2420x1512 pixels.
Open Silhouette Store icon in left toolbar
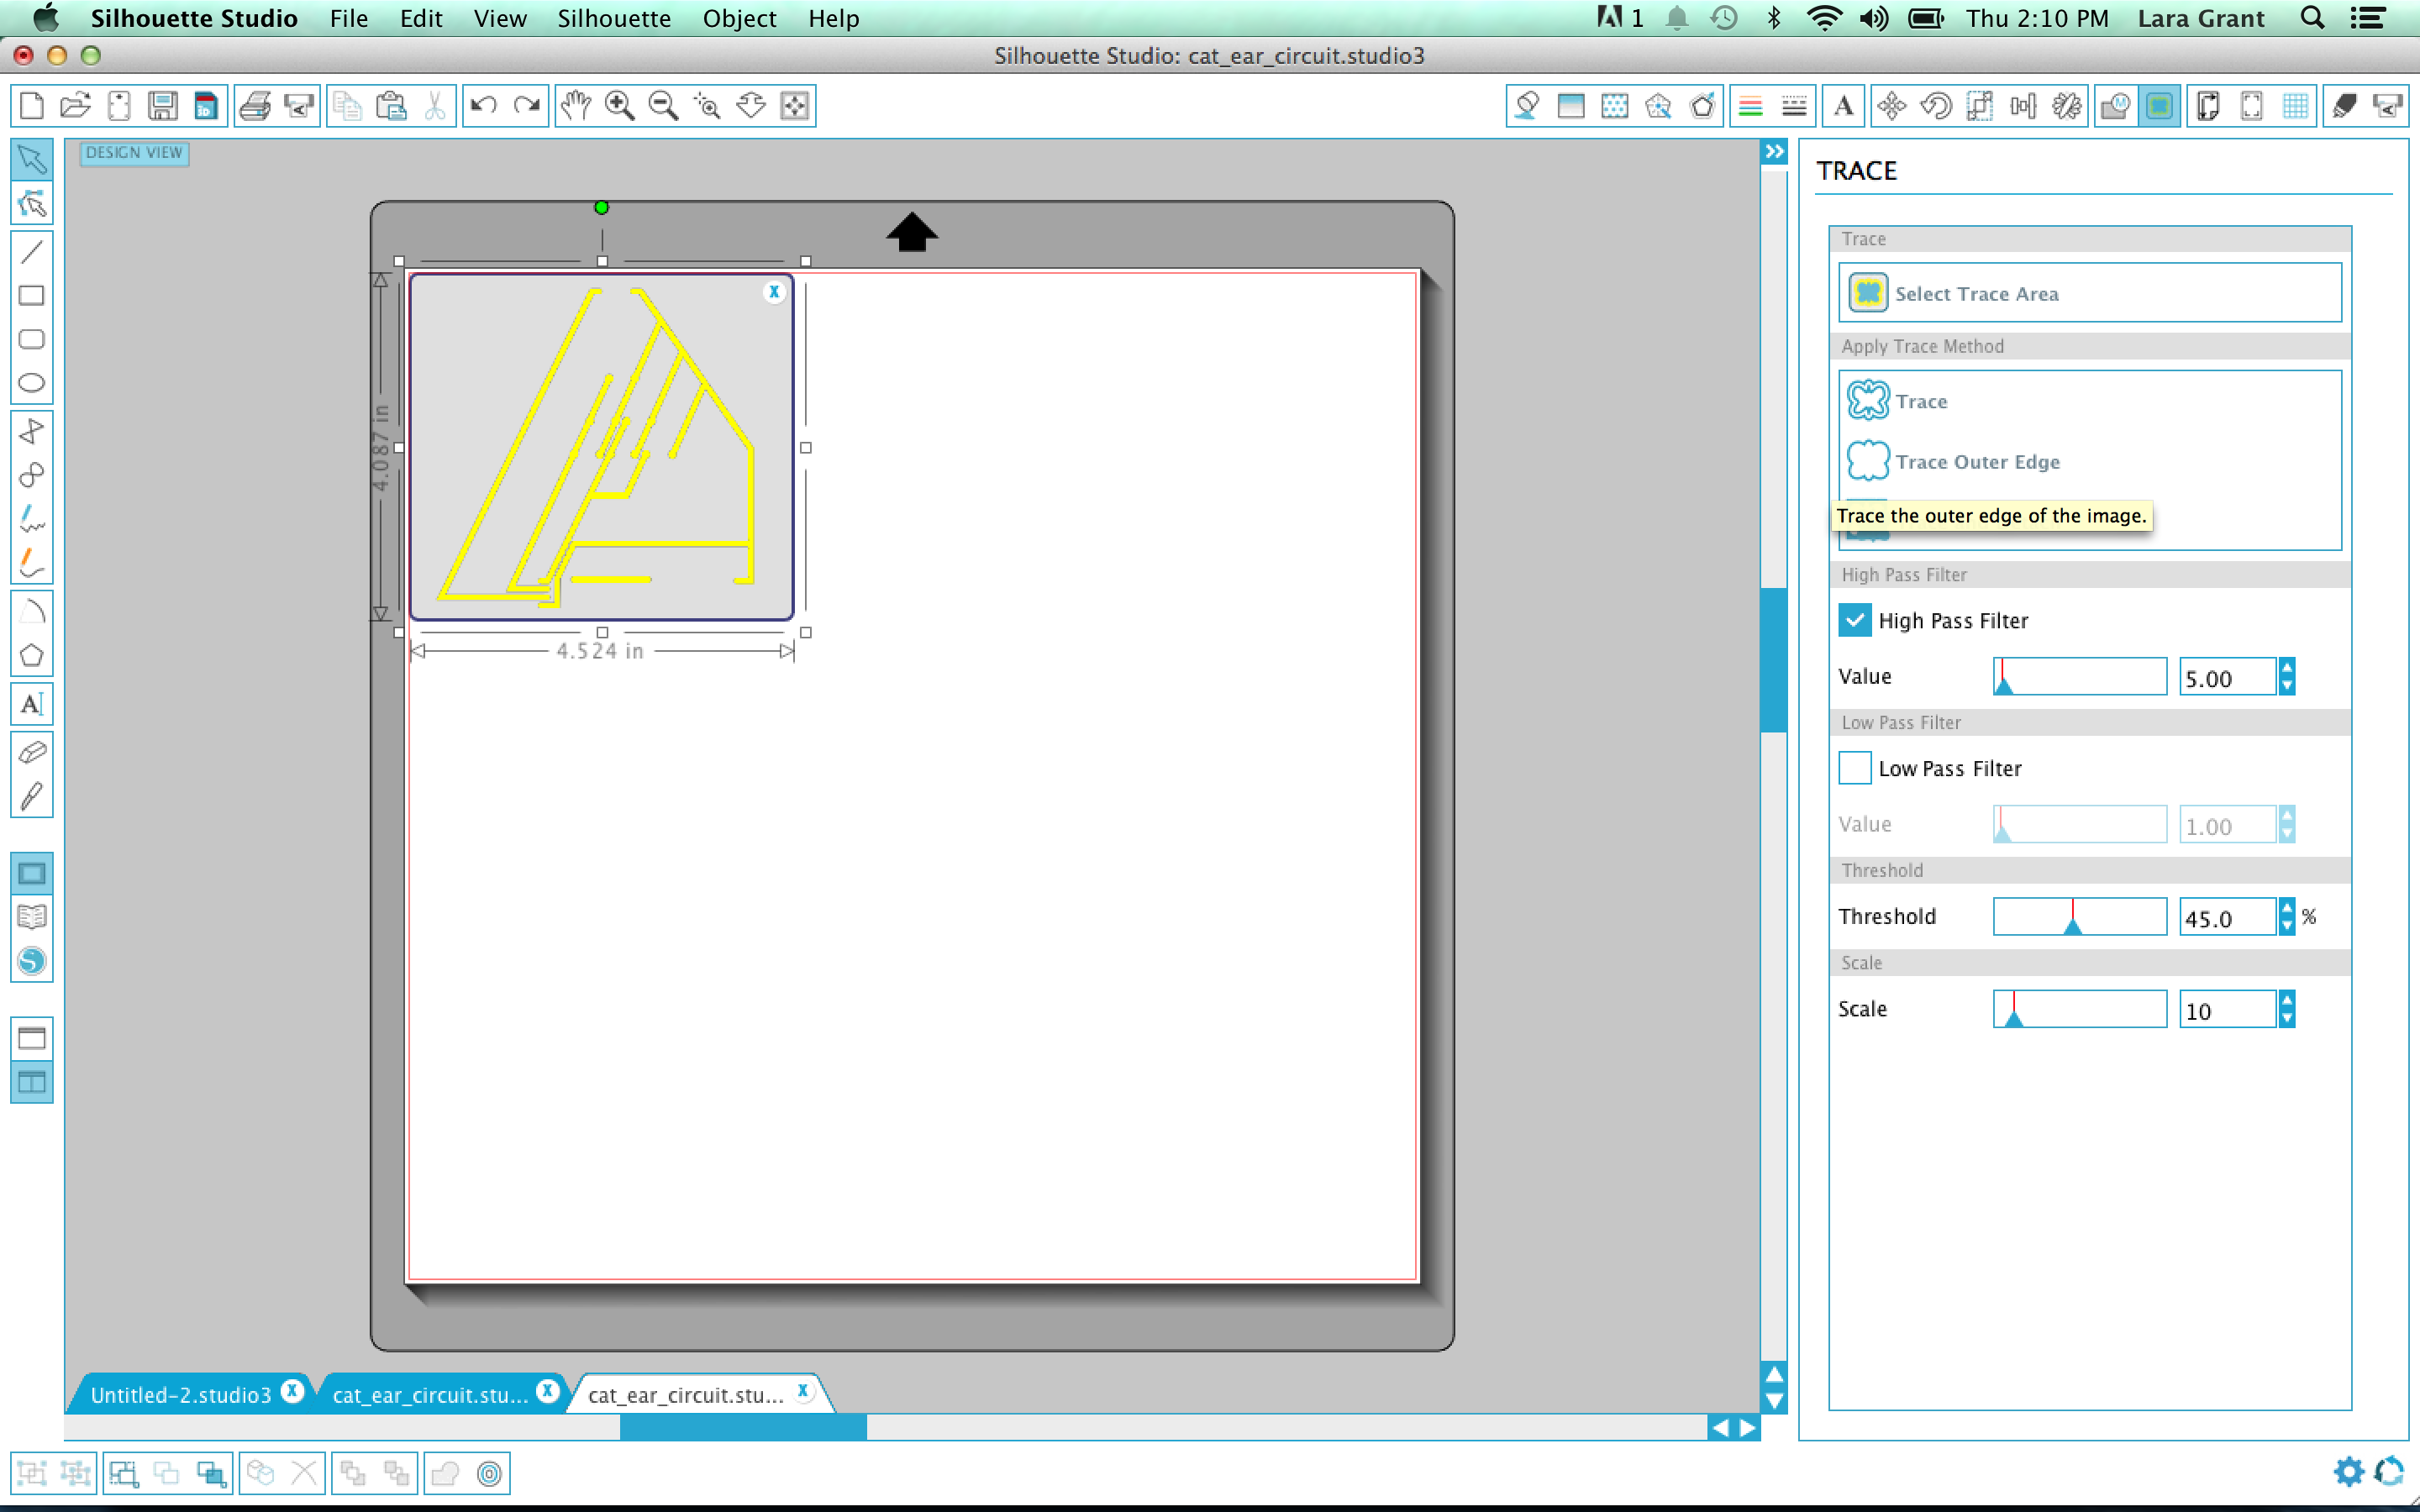pyautogui.click(x=32, y=961)
